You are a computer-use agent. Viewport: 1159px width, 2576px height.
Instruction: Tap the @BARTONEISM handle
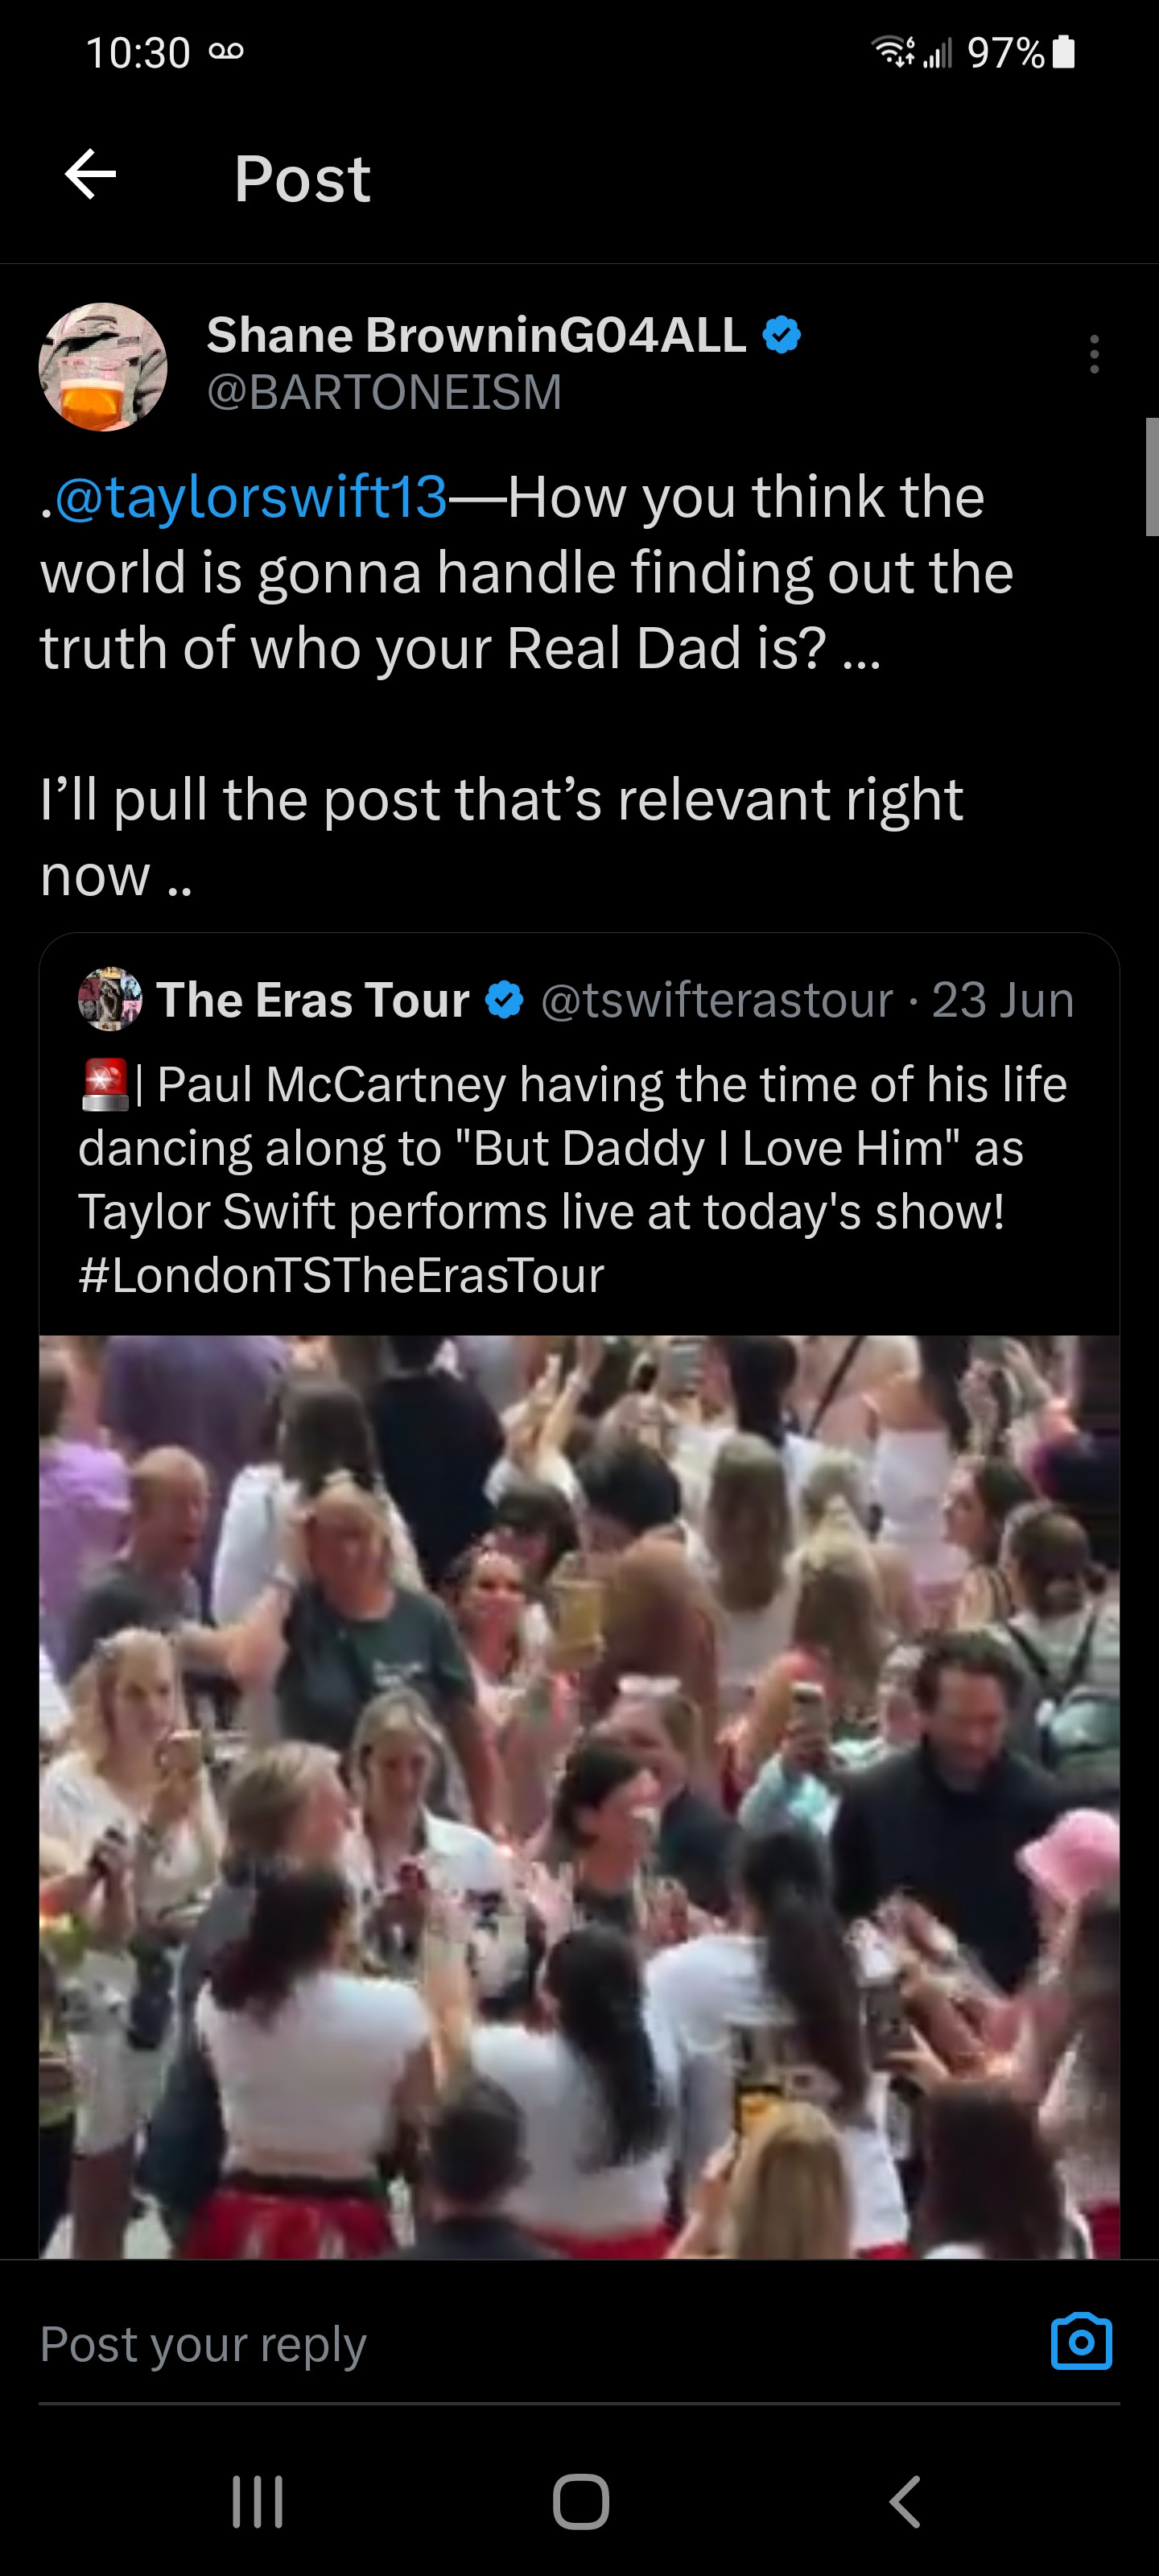point(384,392)
